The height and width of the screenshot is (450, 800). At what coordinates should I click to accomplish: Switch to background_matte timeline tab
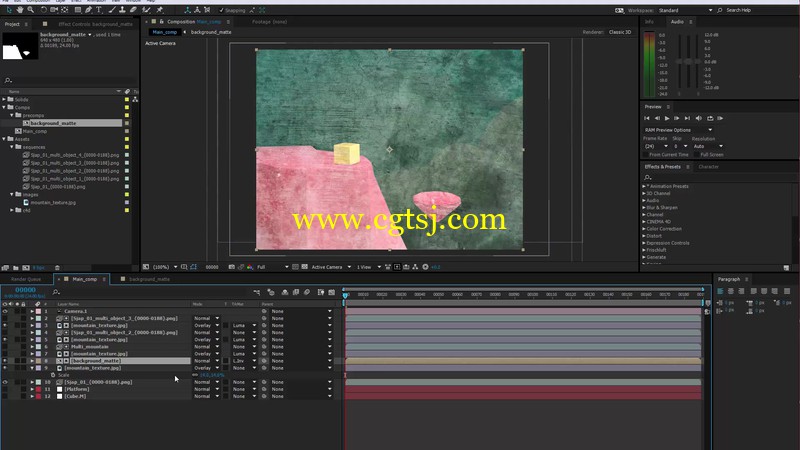coord(149,280)
